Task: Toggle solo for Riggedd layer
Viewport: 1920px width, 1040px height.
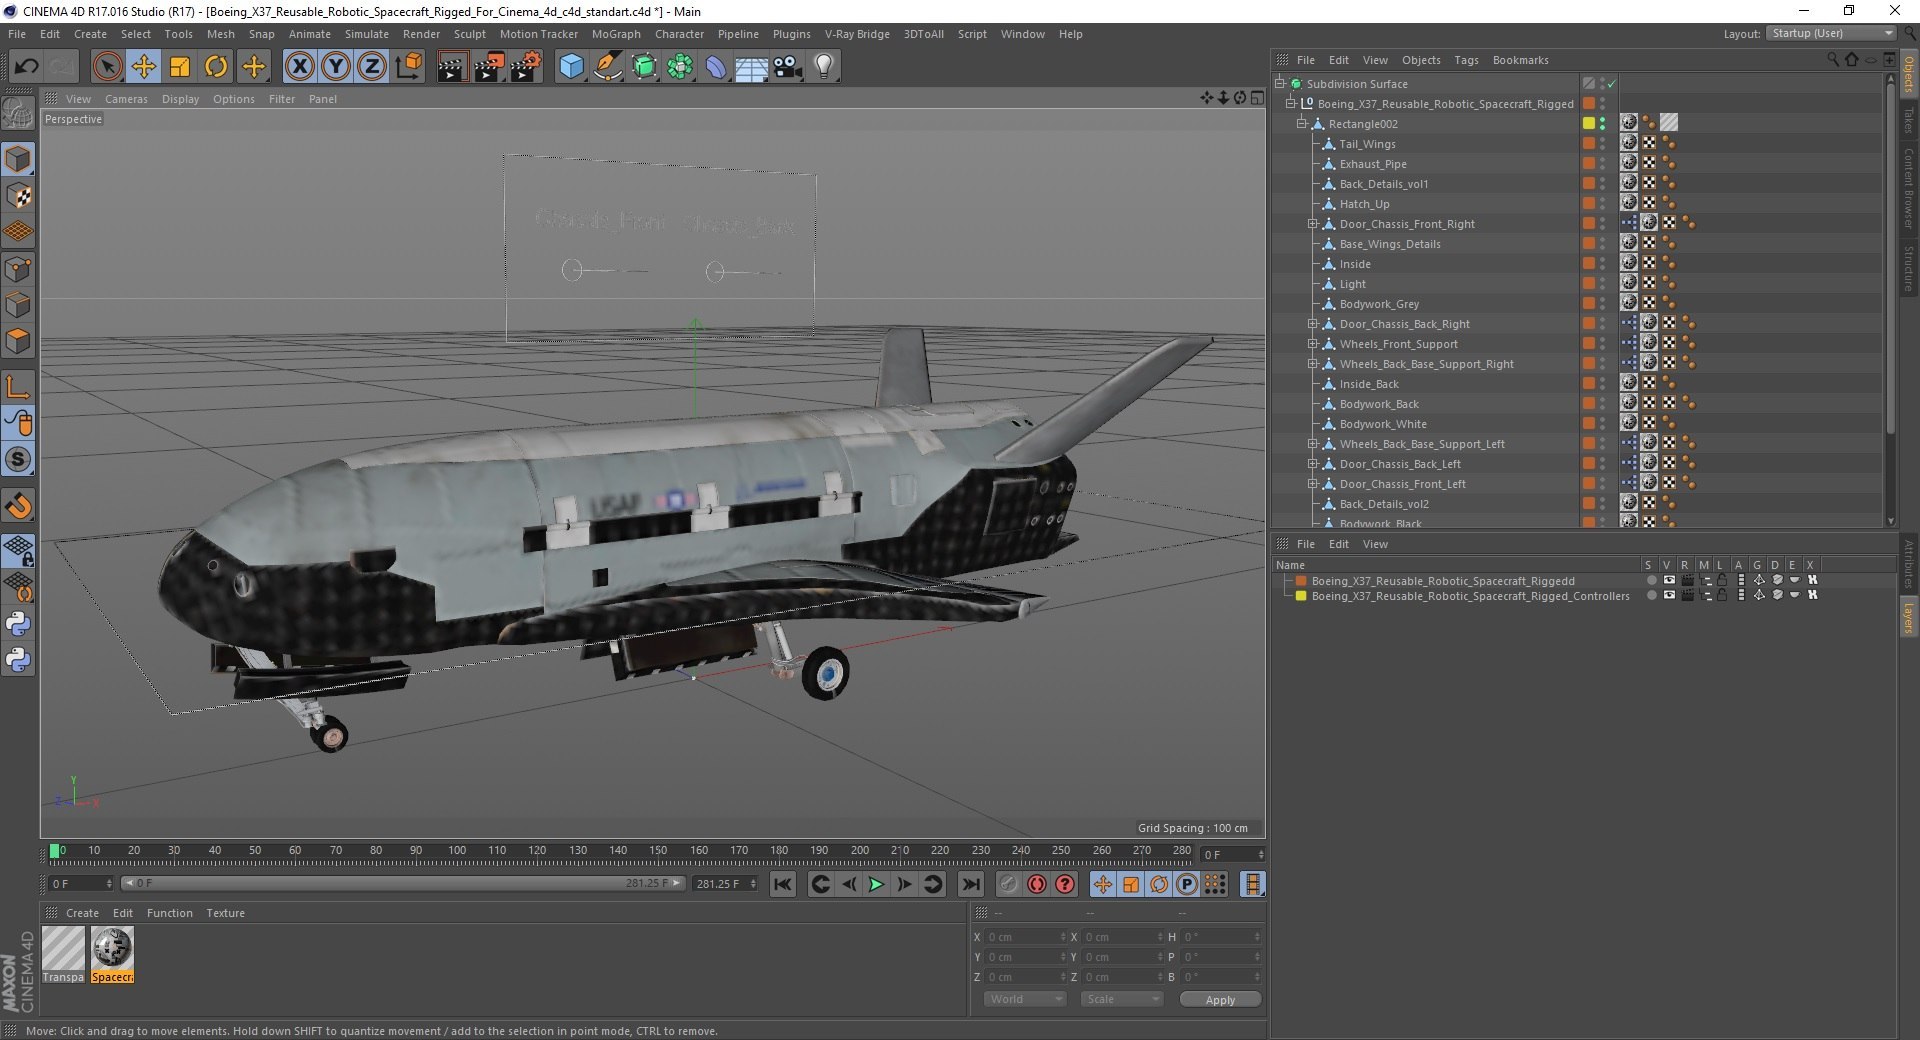Action: click(x=1651, y=580)
